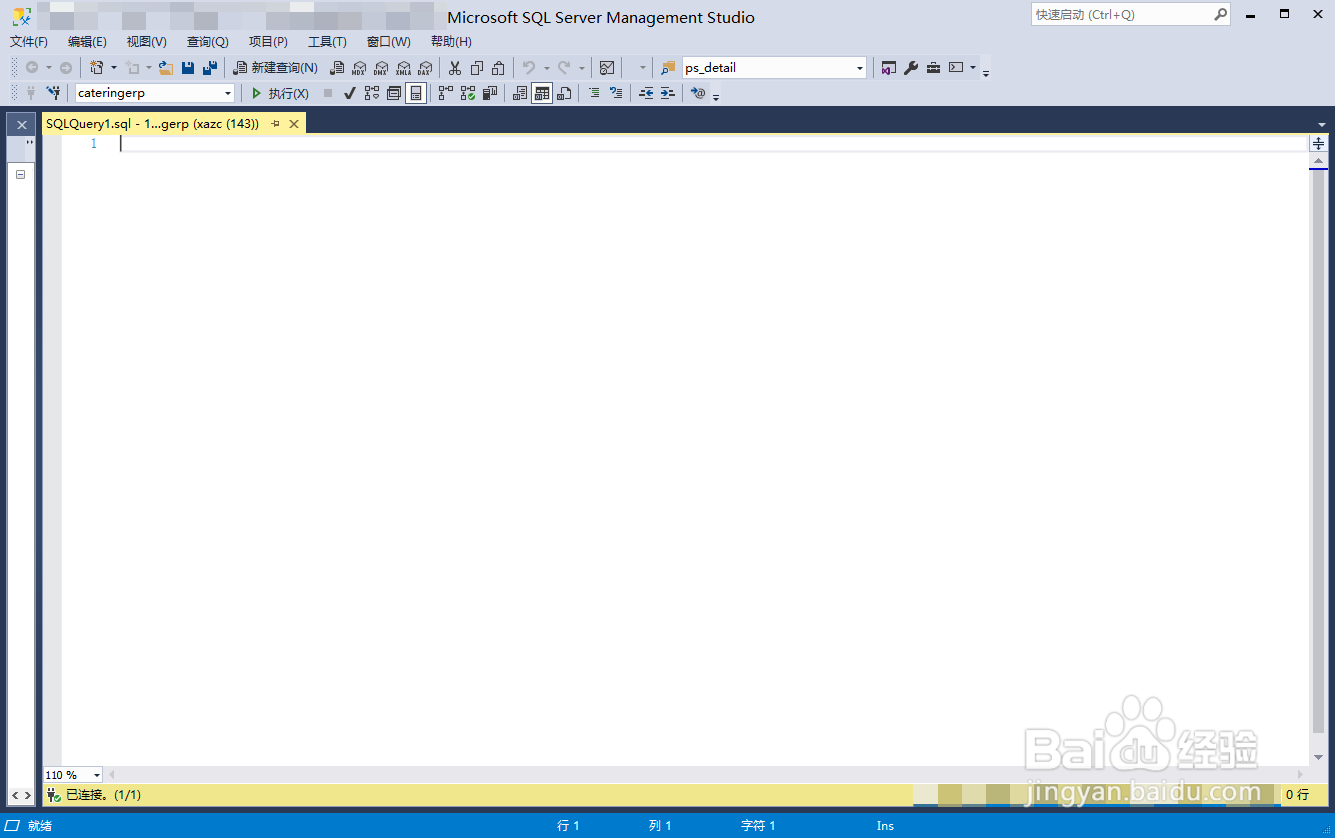Click the New Query (新建查询) button

click(275, 68)
